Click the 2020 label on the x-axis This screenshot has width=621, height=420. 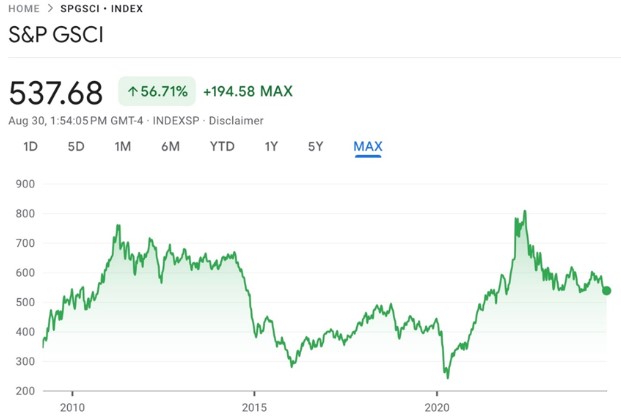[437, 408]
